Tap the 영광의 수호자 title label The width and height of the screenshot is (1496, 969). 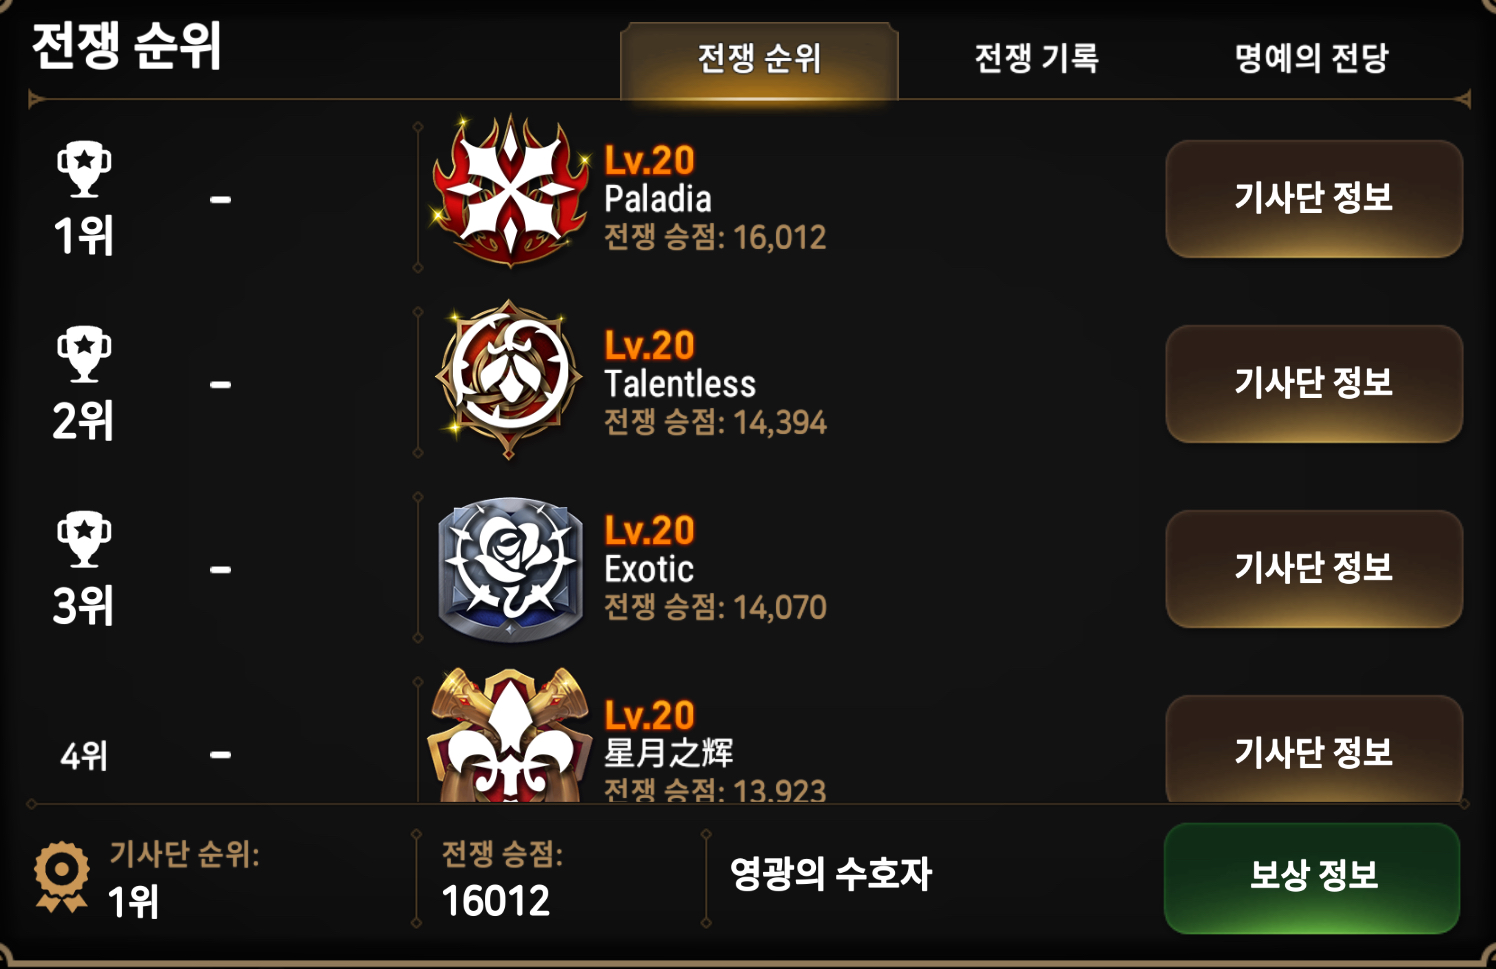coord(831,874)
